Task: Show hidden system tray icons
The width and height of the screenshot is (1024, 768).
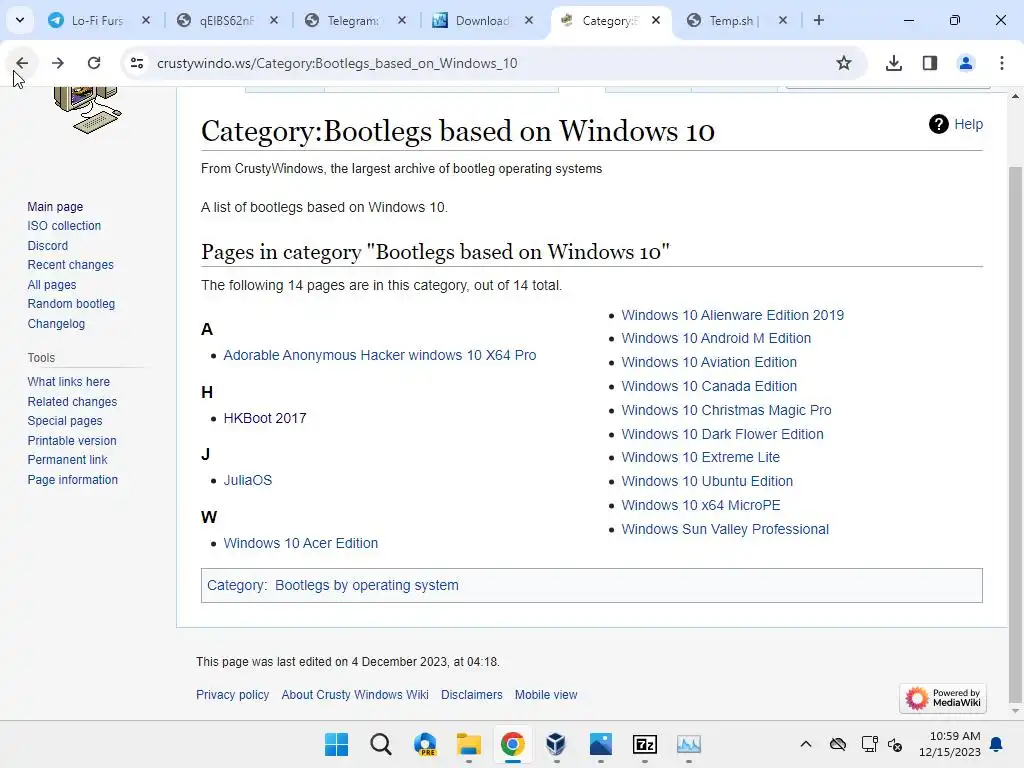Action: pyautogui.click(x=806, y=744)
